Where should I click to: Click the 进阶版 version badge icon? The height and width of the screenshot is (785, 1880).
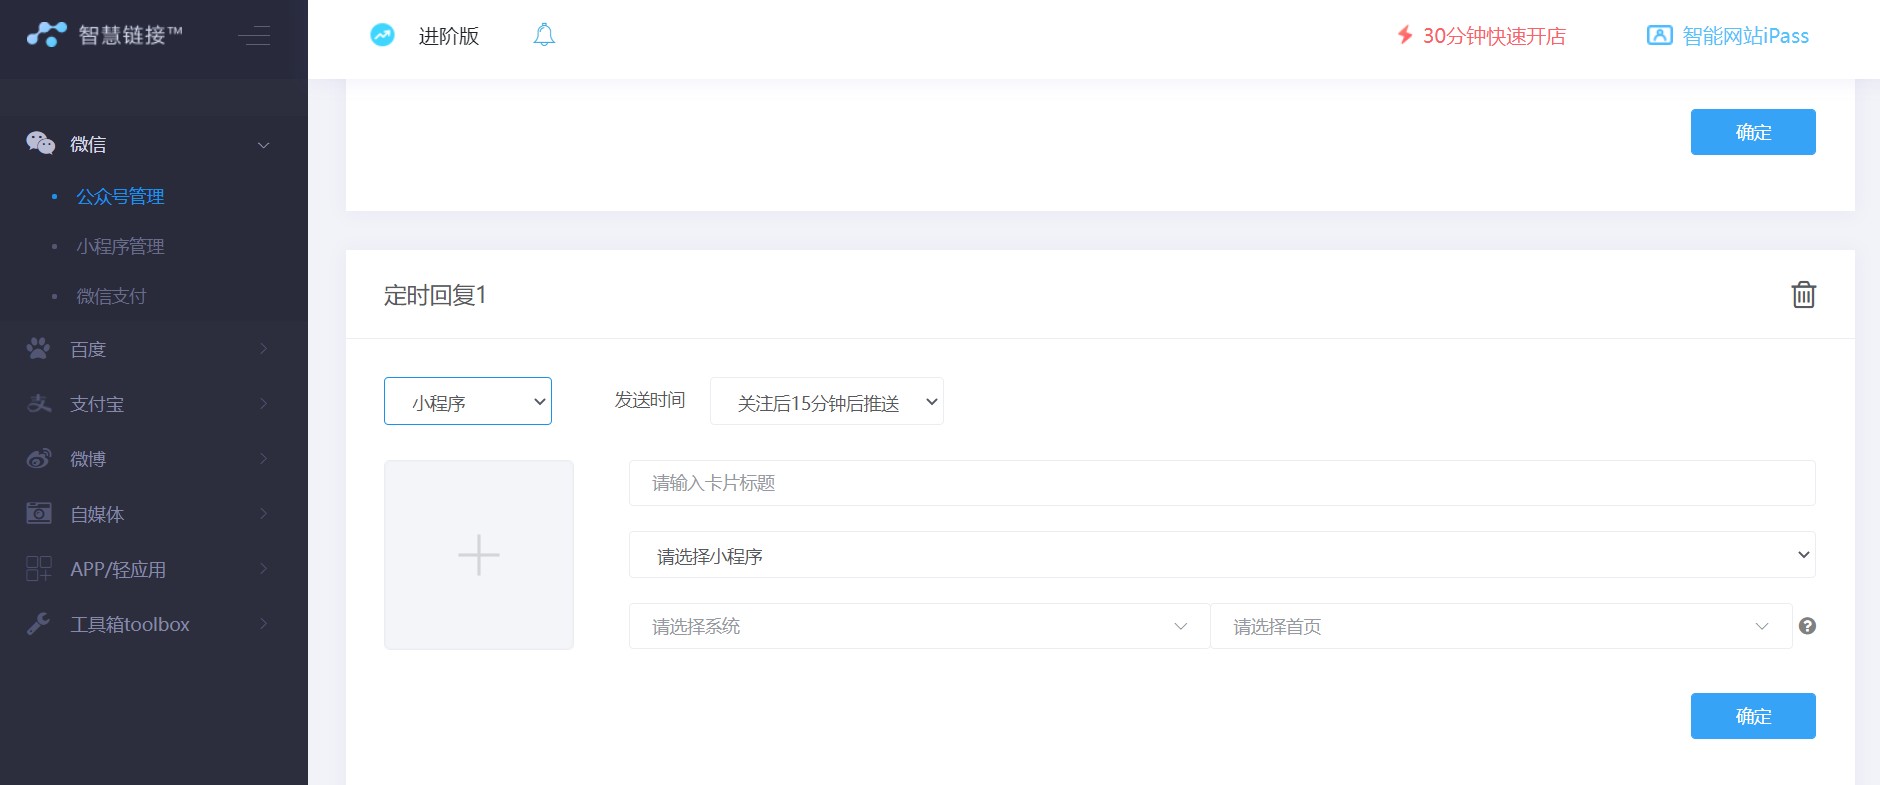pos(382,35)
